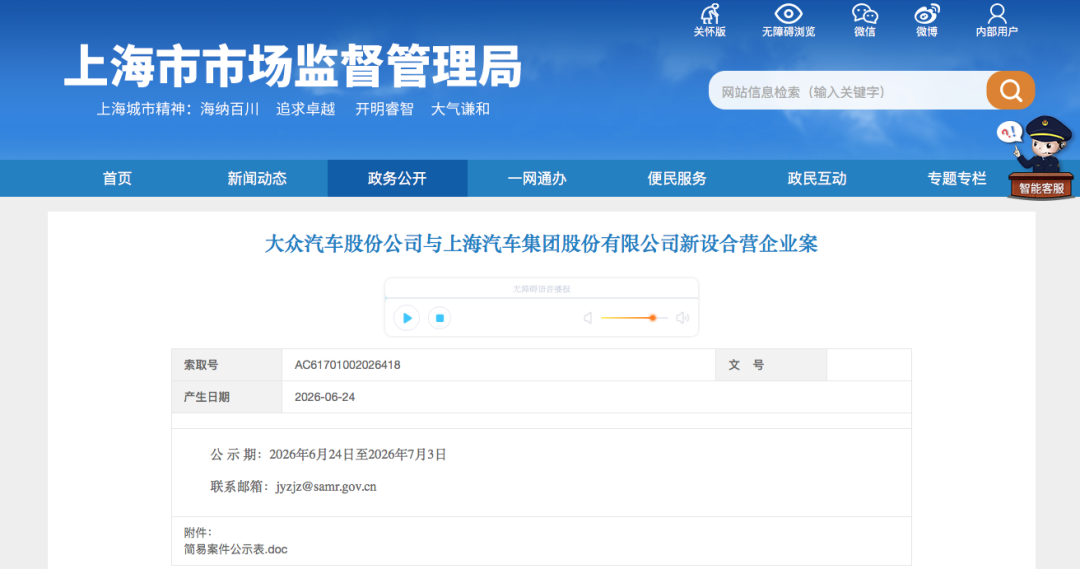Open the 智能客服 police mascot assistant
1080x569 pixels.
(x=1040, y=158)
